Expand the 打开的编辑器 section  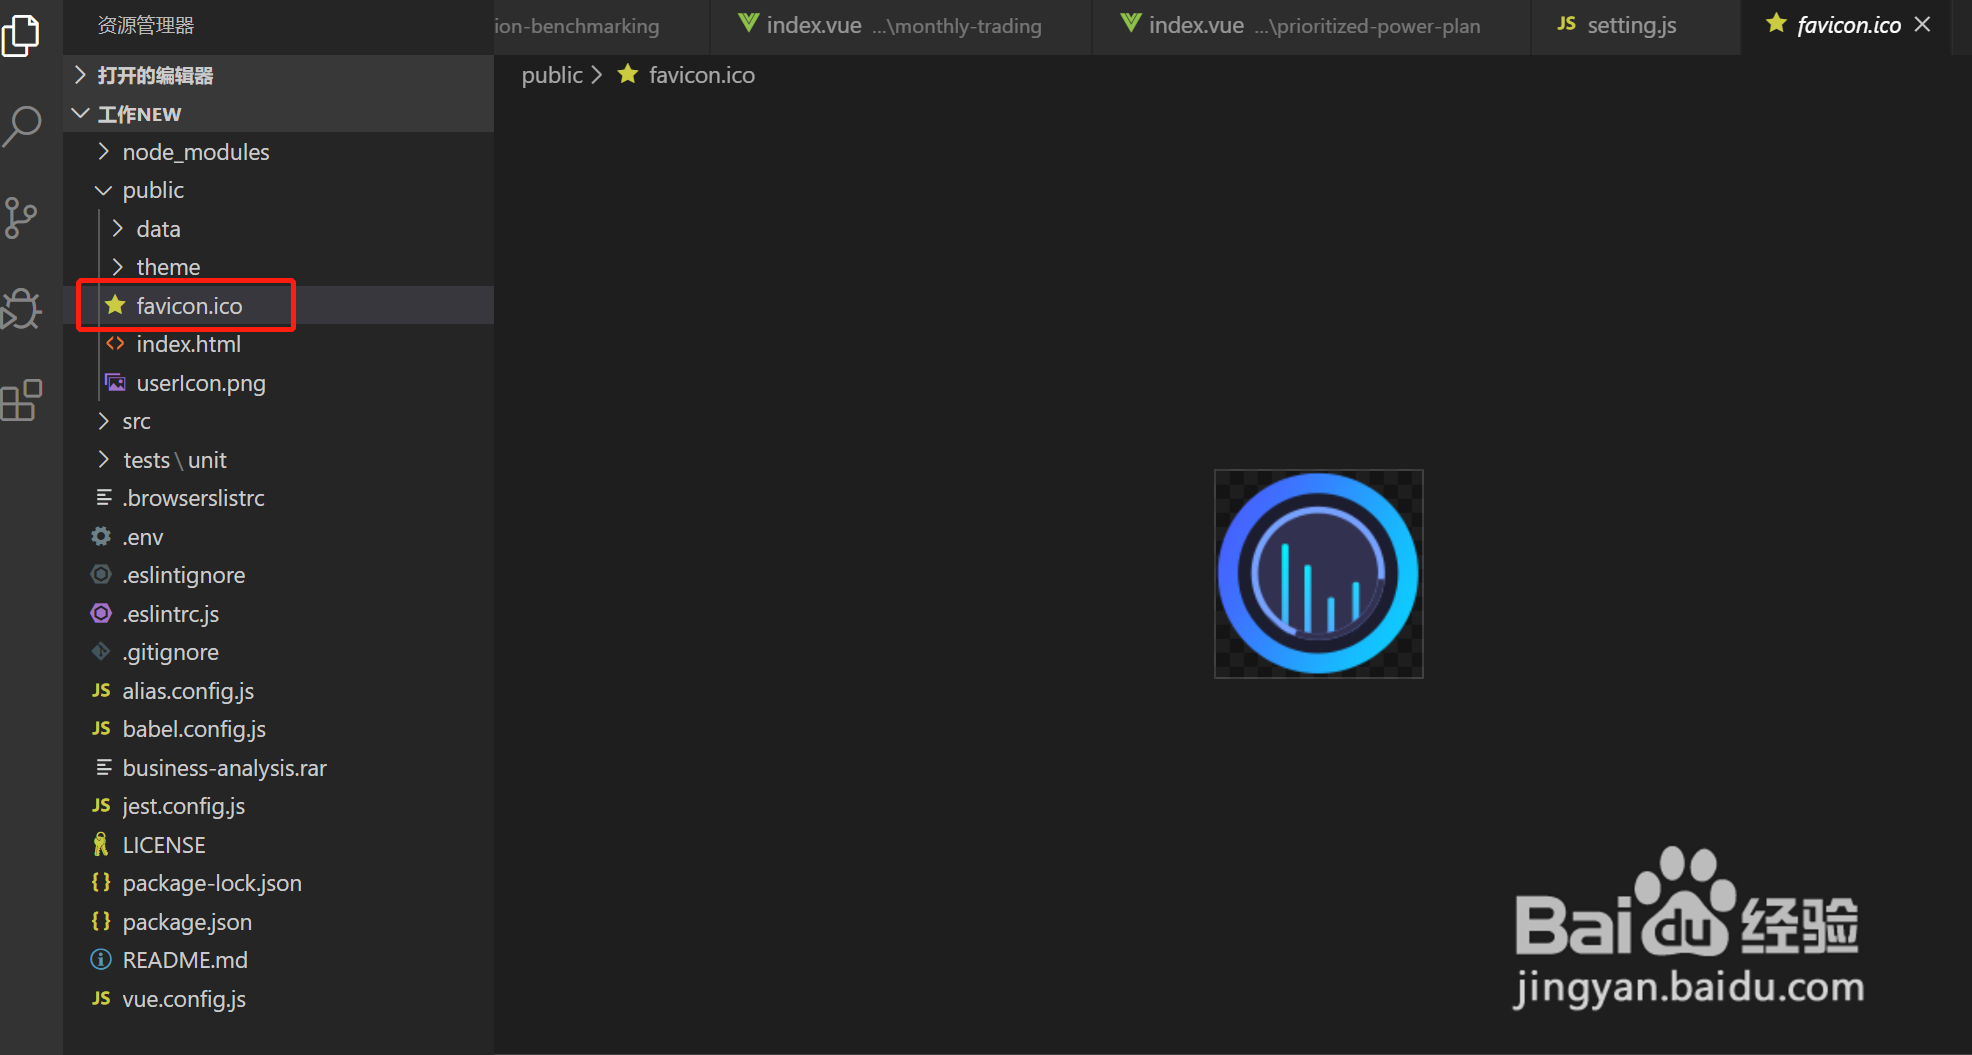coord(278,75)
